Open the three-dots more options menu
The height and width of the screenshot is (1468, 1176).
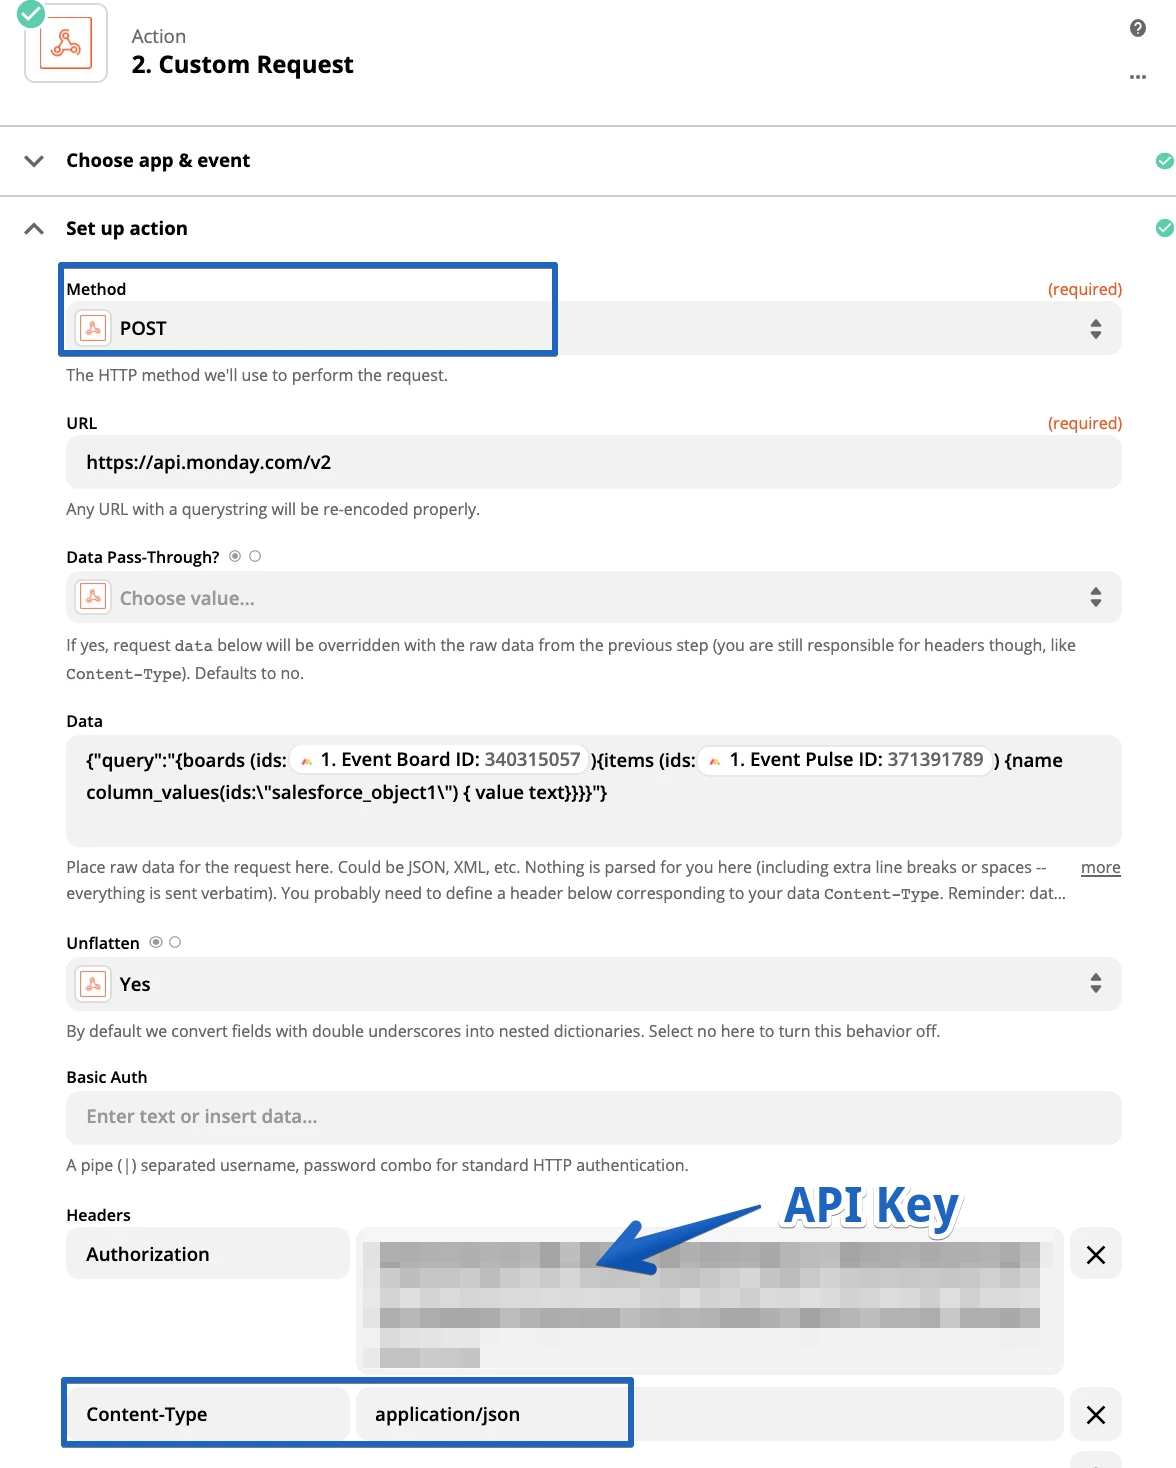click(x=1137, y=77)
